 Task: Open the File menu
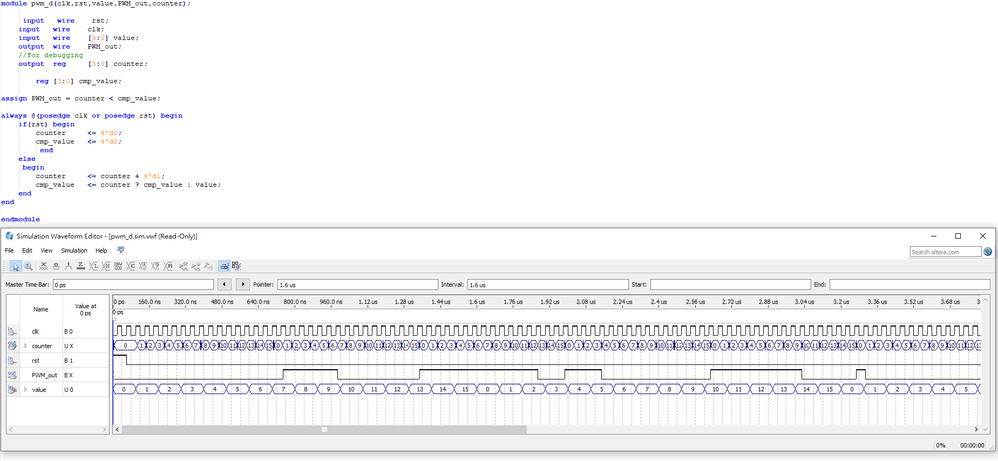pyautogui.click(x=9, y=251)
